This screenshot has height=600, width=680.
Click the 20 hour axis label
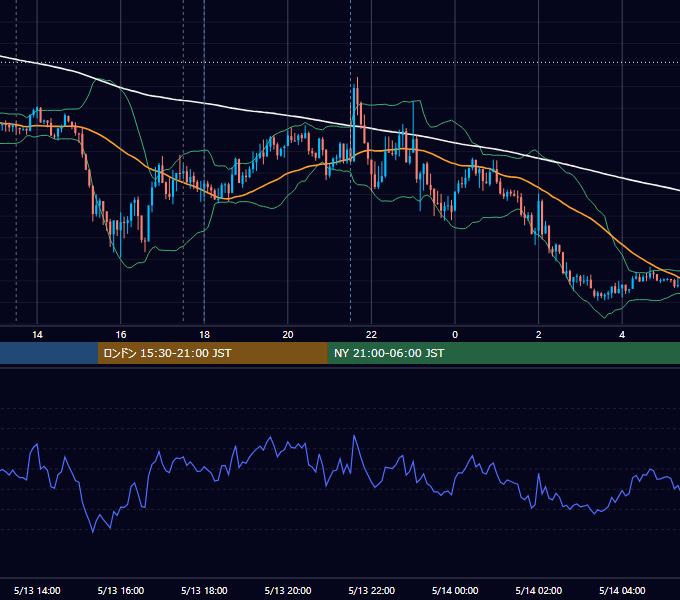click(288, 335)
